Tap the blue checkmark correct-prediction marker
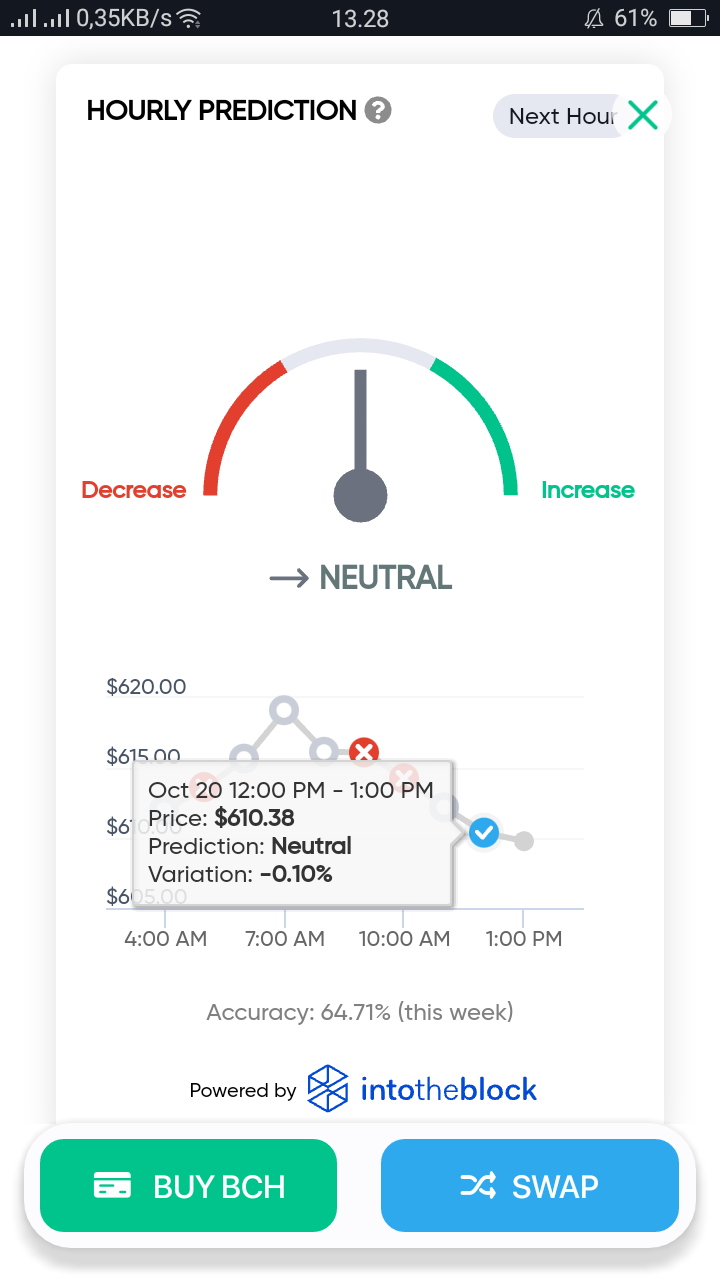Image resolution: width=720 pixels, height=1280 pixels. 484,832
